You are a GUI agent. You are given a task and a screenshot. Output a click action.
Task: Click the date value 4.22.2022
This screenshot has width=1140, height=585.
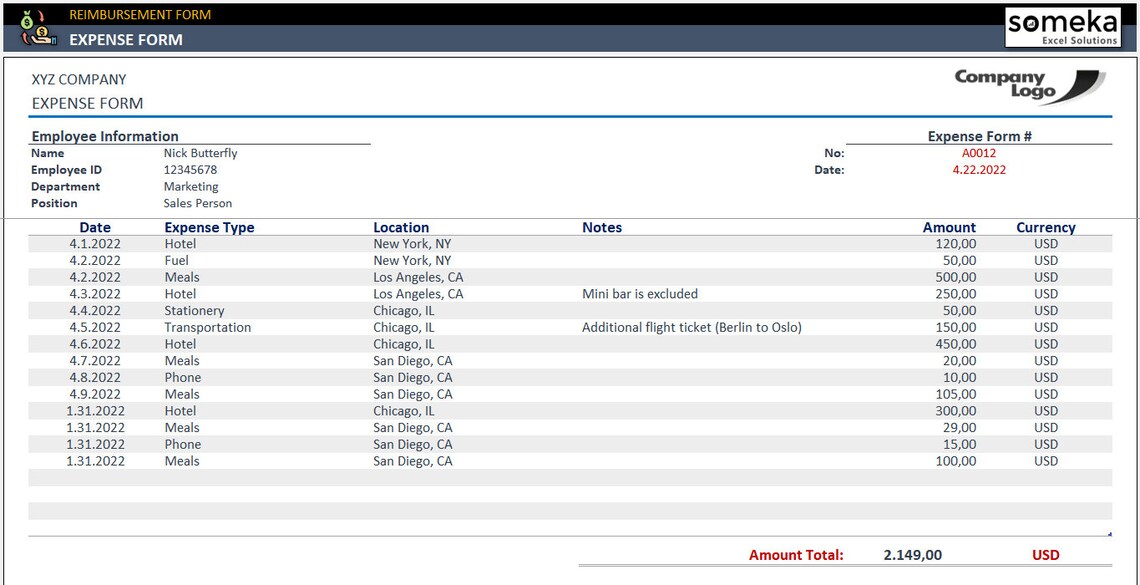[978, 169]
